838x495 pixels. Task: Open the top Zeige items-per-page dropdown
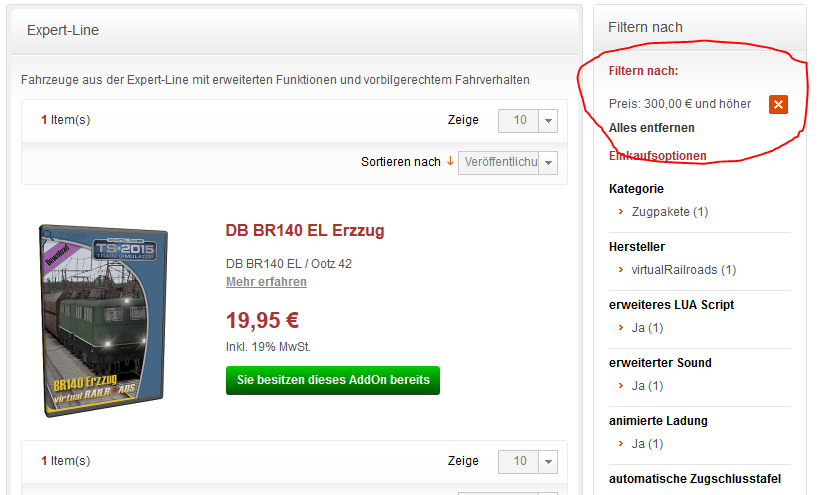tap(527, 121)
